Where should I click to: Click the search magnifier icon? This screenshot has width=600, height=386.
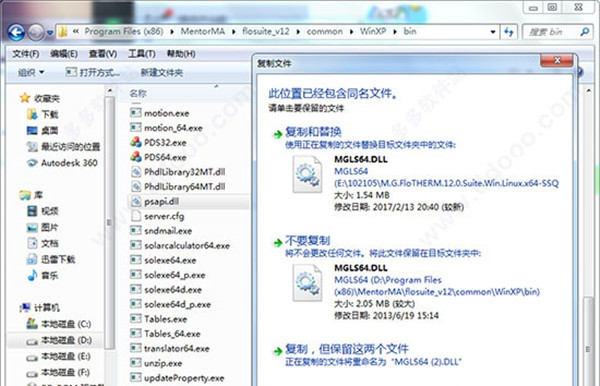coord(585,32)
